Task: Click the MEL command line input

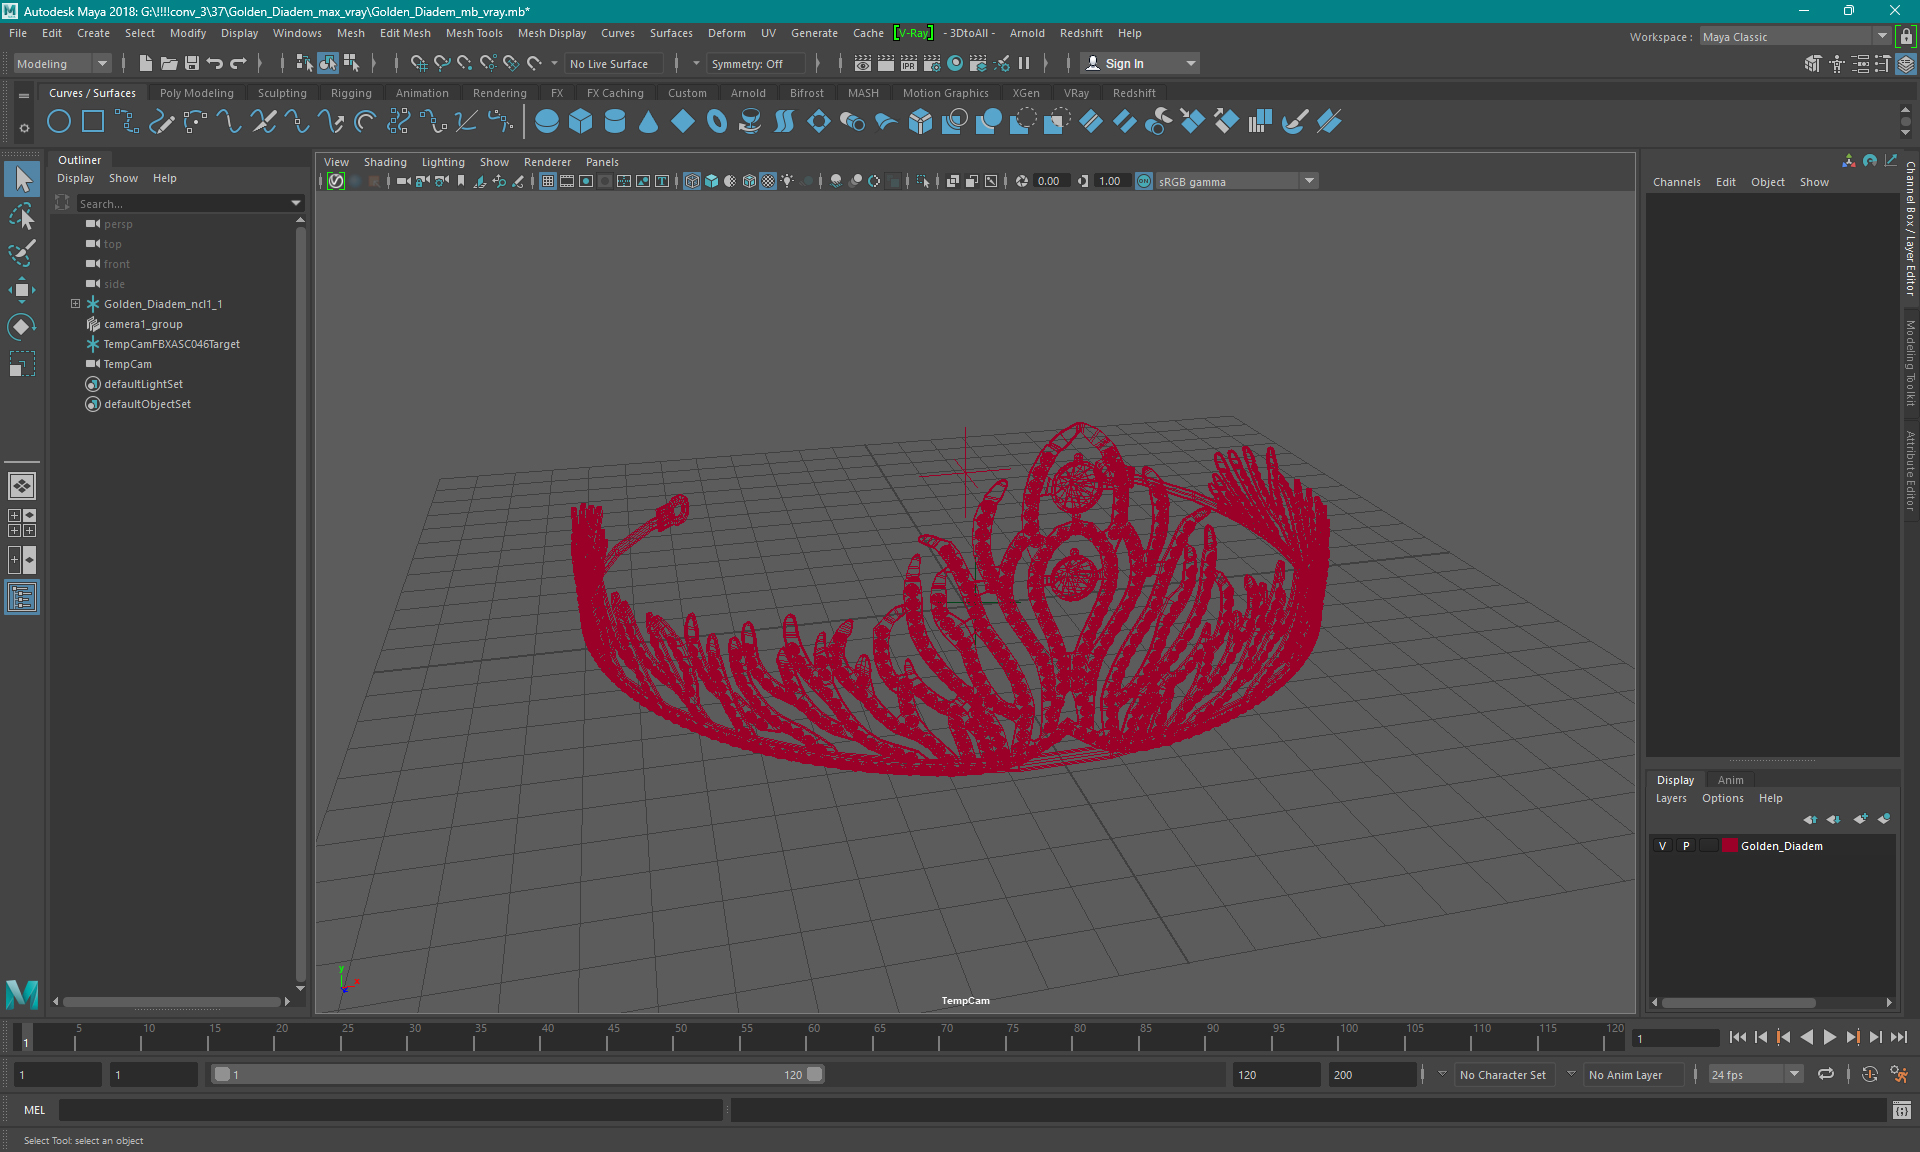Action: click(x=390, y=1110)
